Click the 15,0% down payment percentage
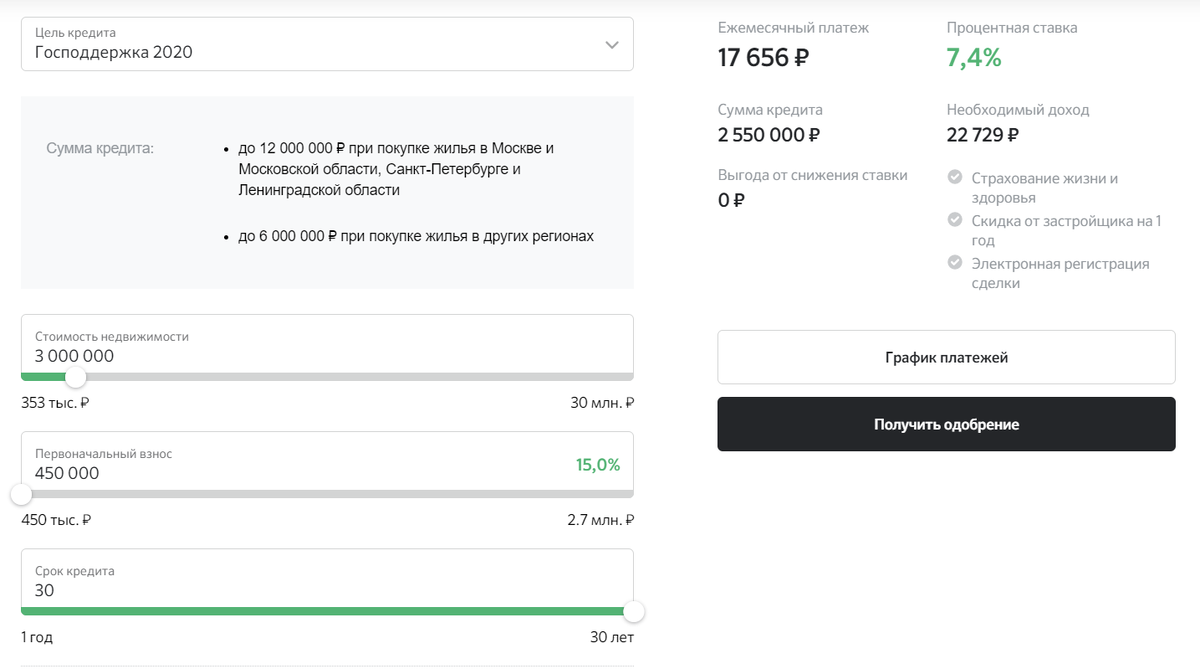Screen dimensions: 1200x669 598,465
